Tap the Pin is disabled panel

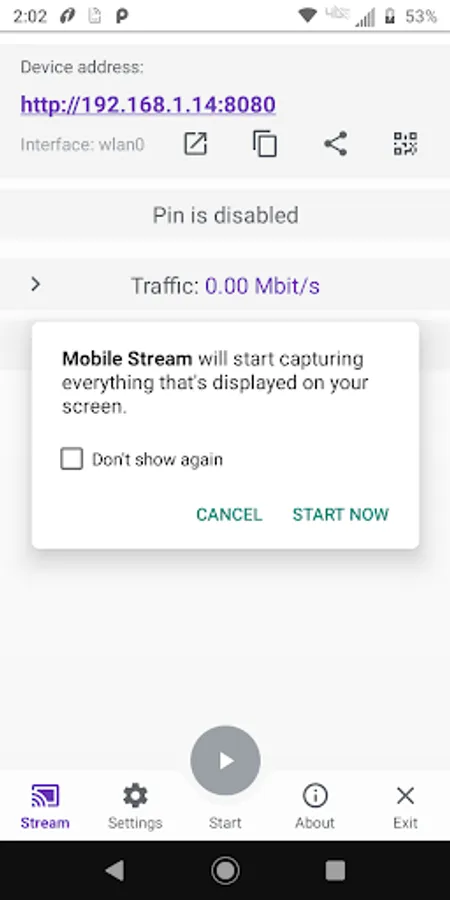coord(225,215)
